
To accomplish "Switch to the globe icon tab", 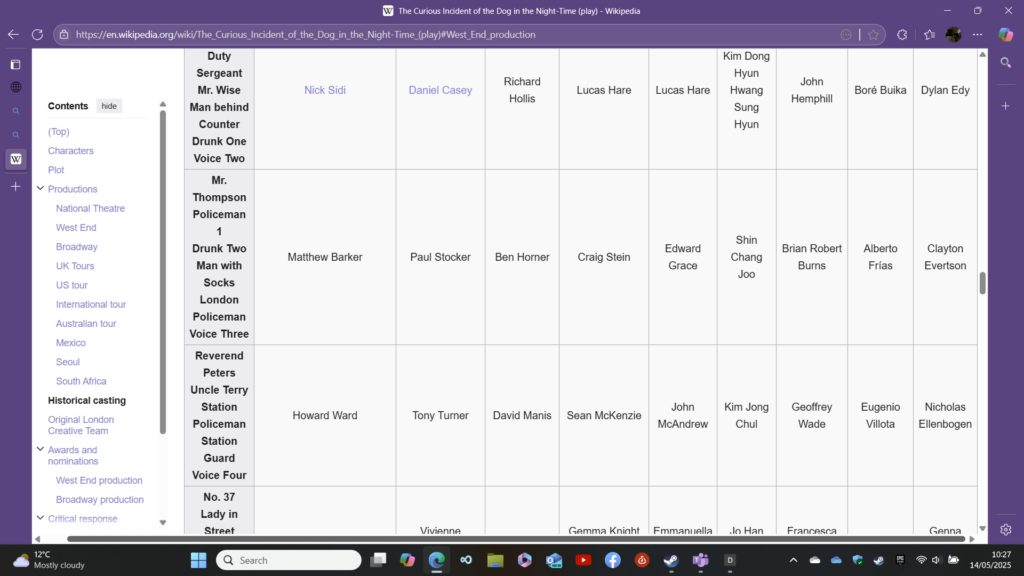I will pos(16,87).
